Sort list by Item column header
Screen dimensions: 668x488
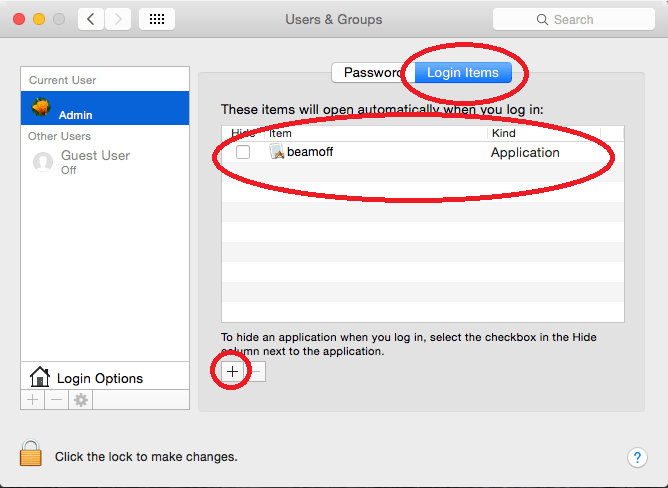[375, 133]
